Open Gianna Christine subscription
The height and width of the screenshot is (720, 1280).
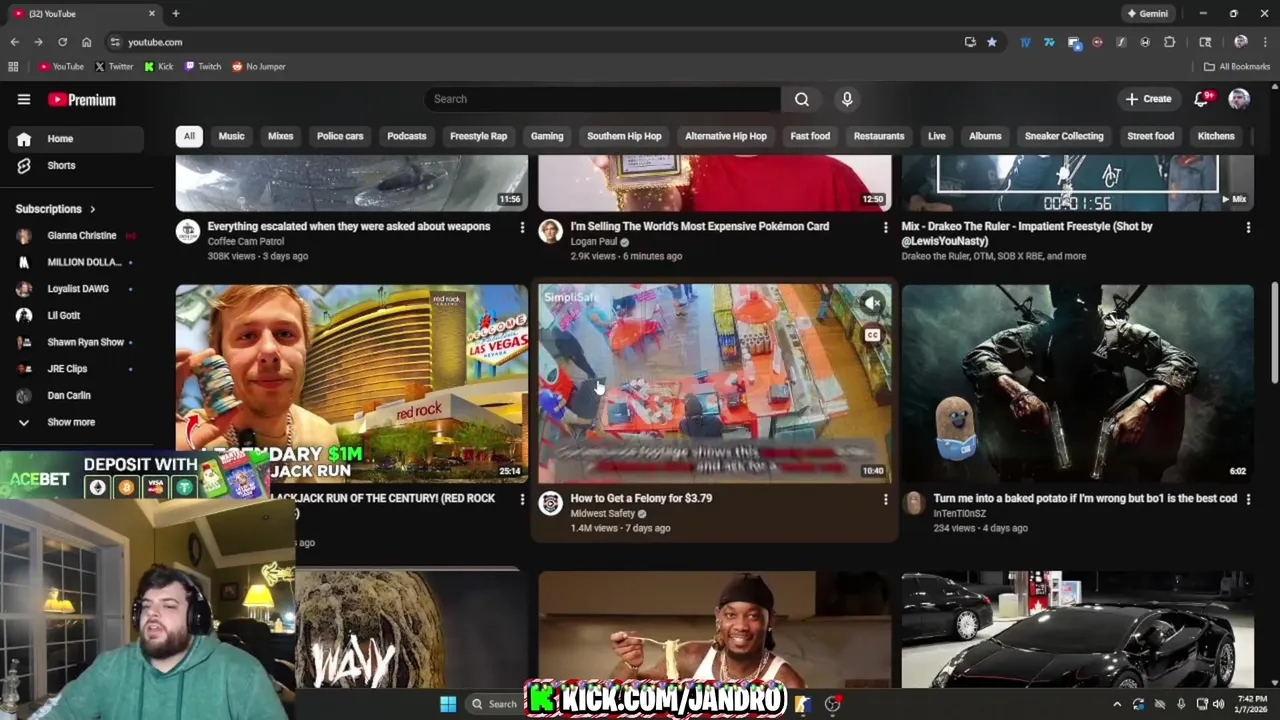(x=76, y=235)
